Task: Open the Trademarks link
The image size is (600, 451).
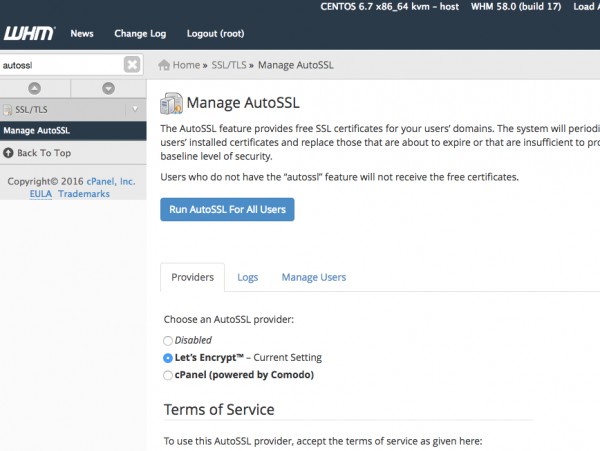Action: tap(84, 194)
